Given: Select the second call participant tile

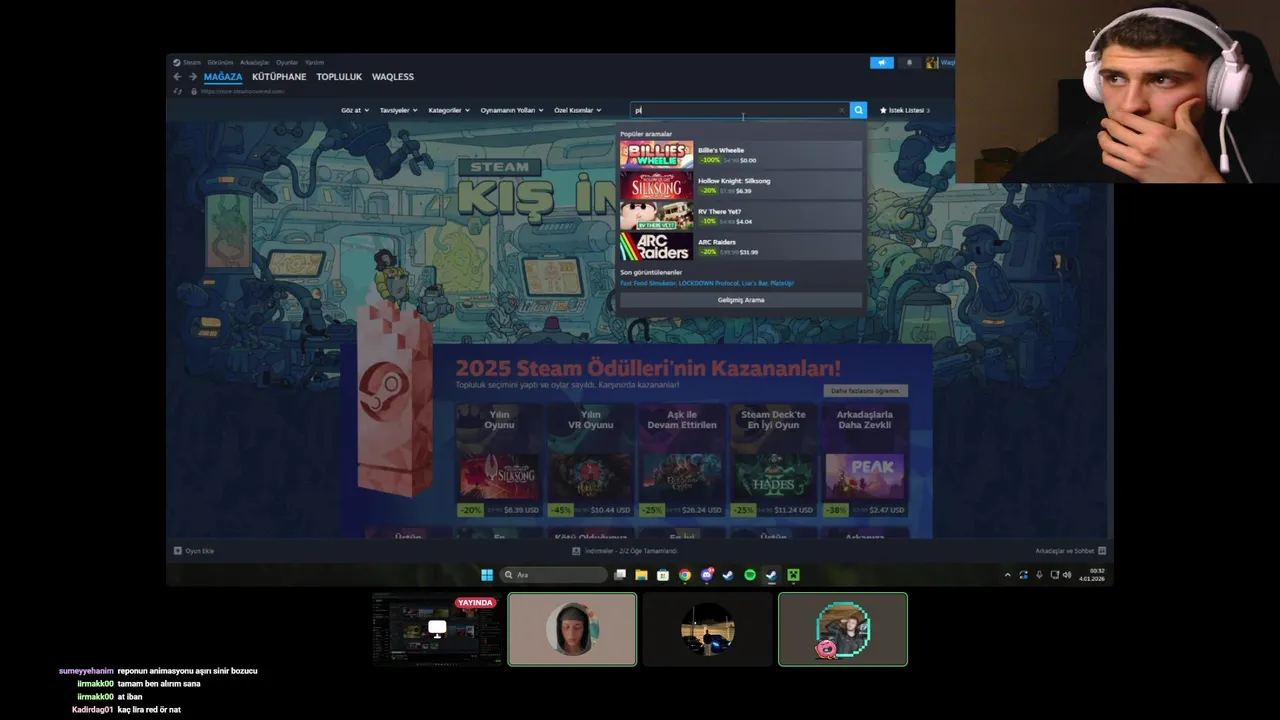Looking at the screenshot, I should coord(572,629).
